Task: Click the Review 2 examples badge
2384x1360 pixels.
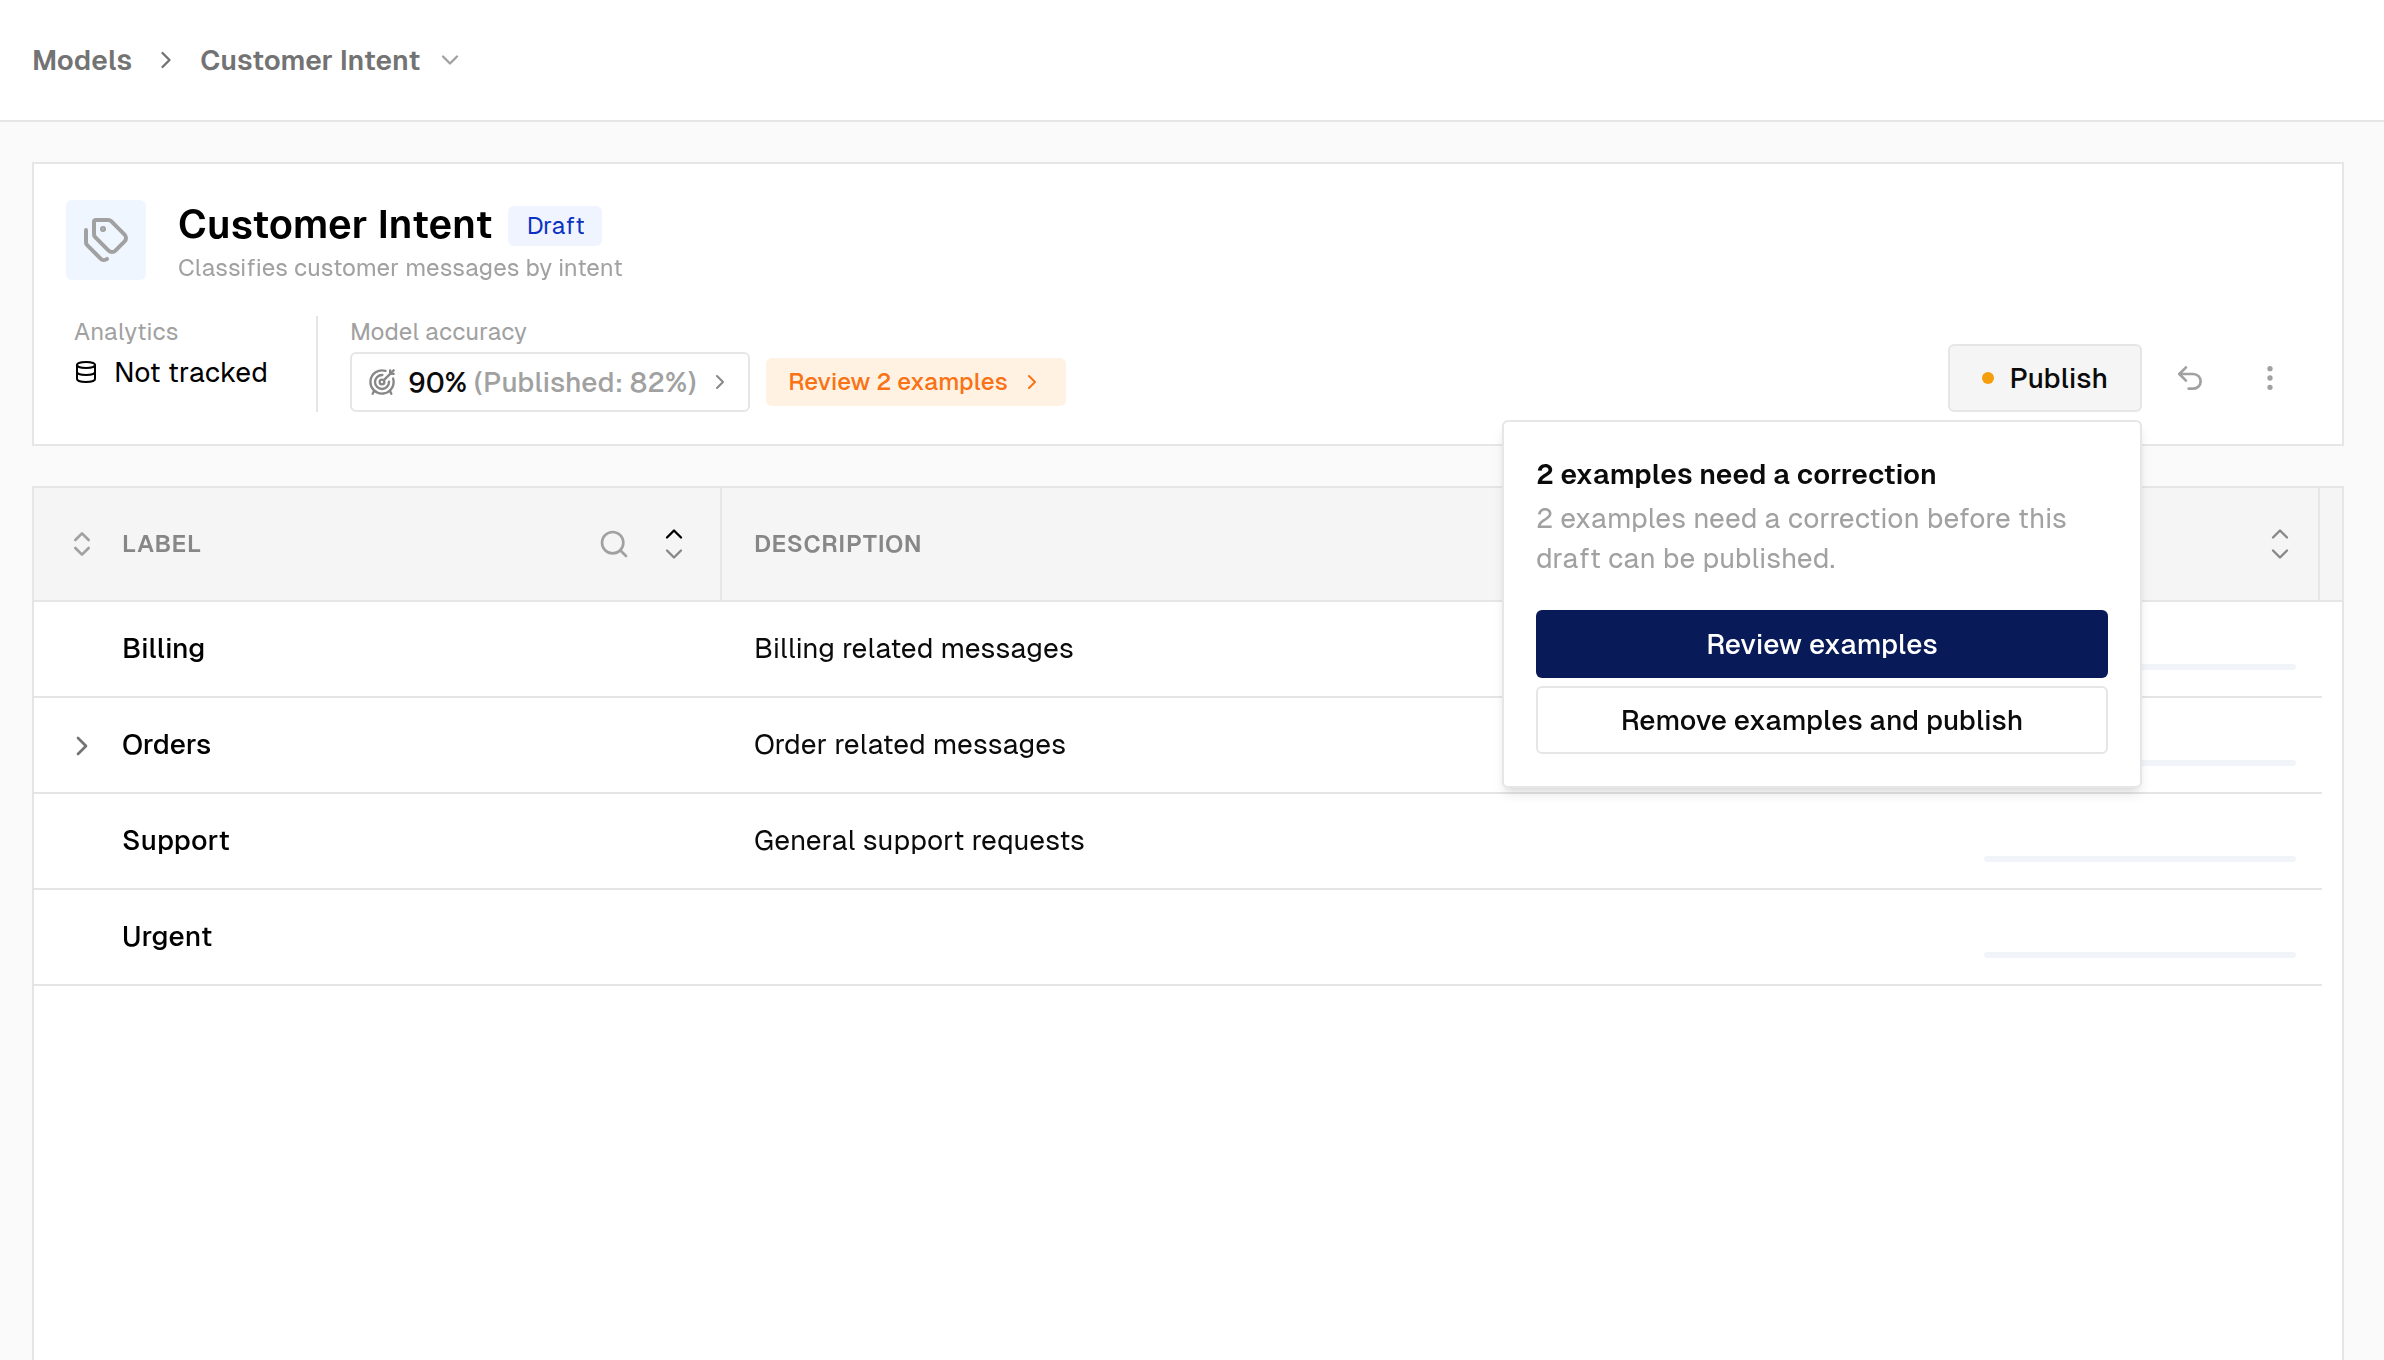Action: [x=916, y=382]
